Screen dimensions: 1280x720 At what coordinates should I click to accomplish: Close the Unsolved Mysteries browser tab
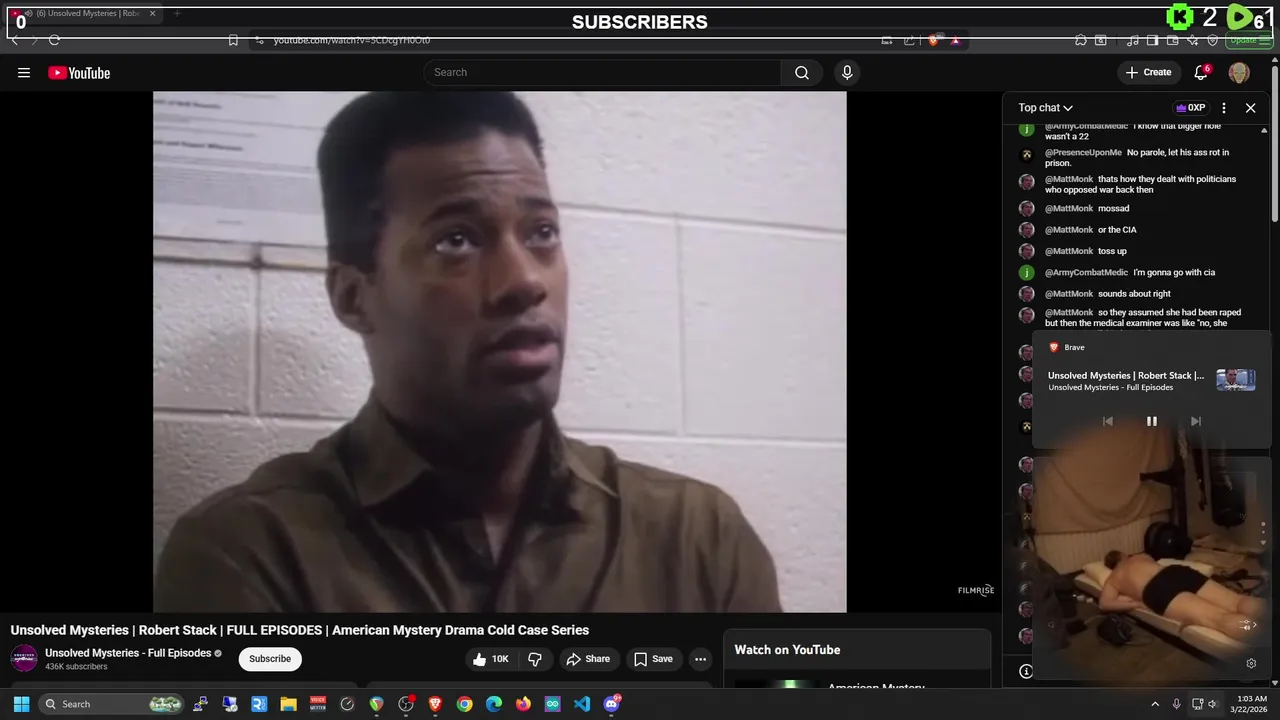pyautogui.click(x=153, y=13)
